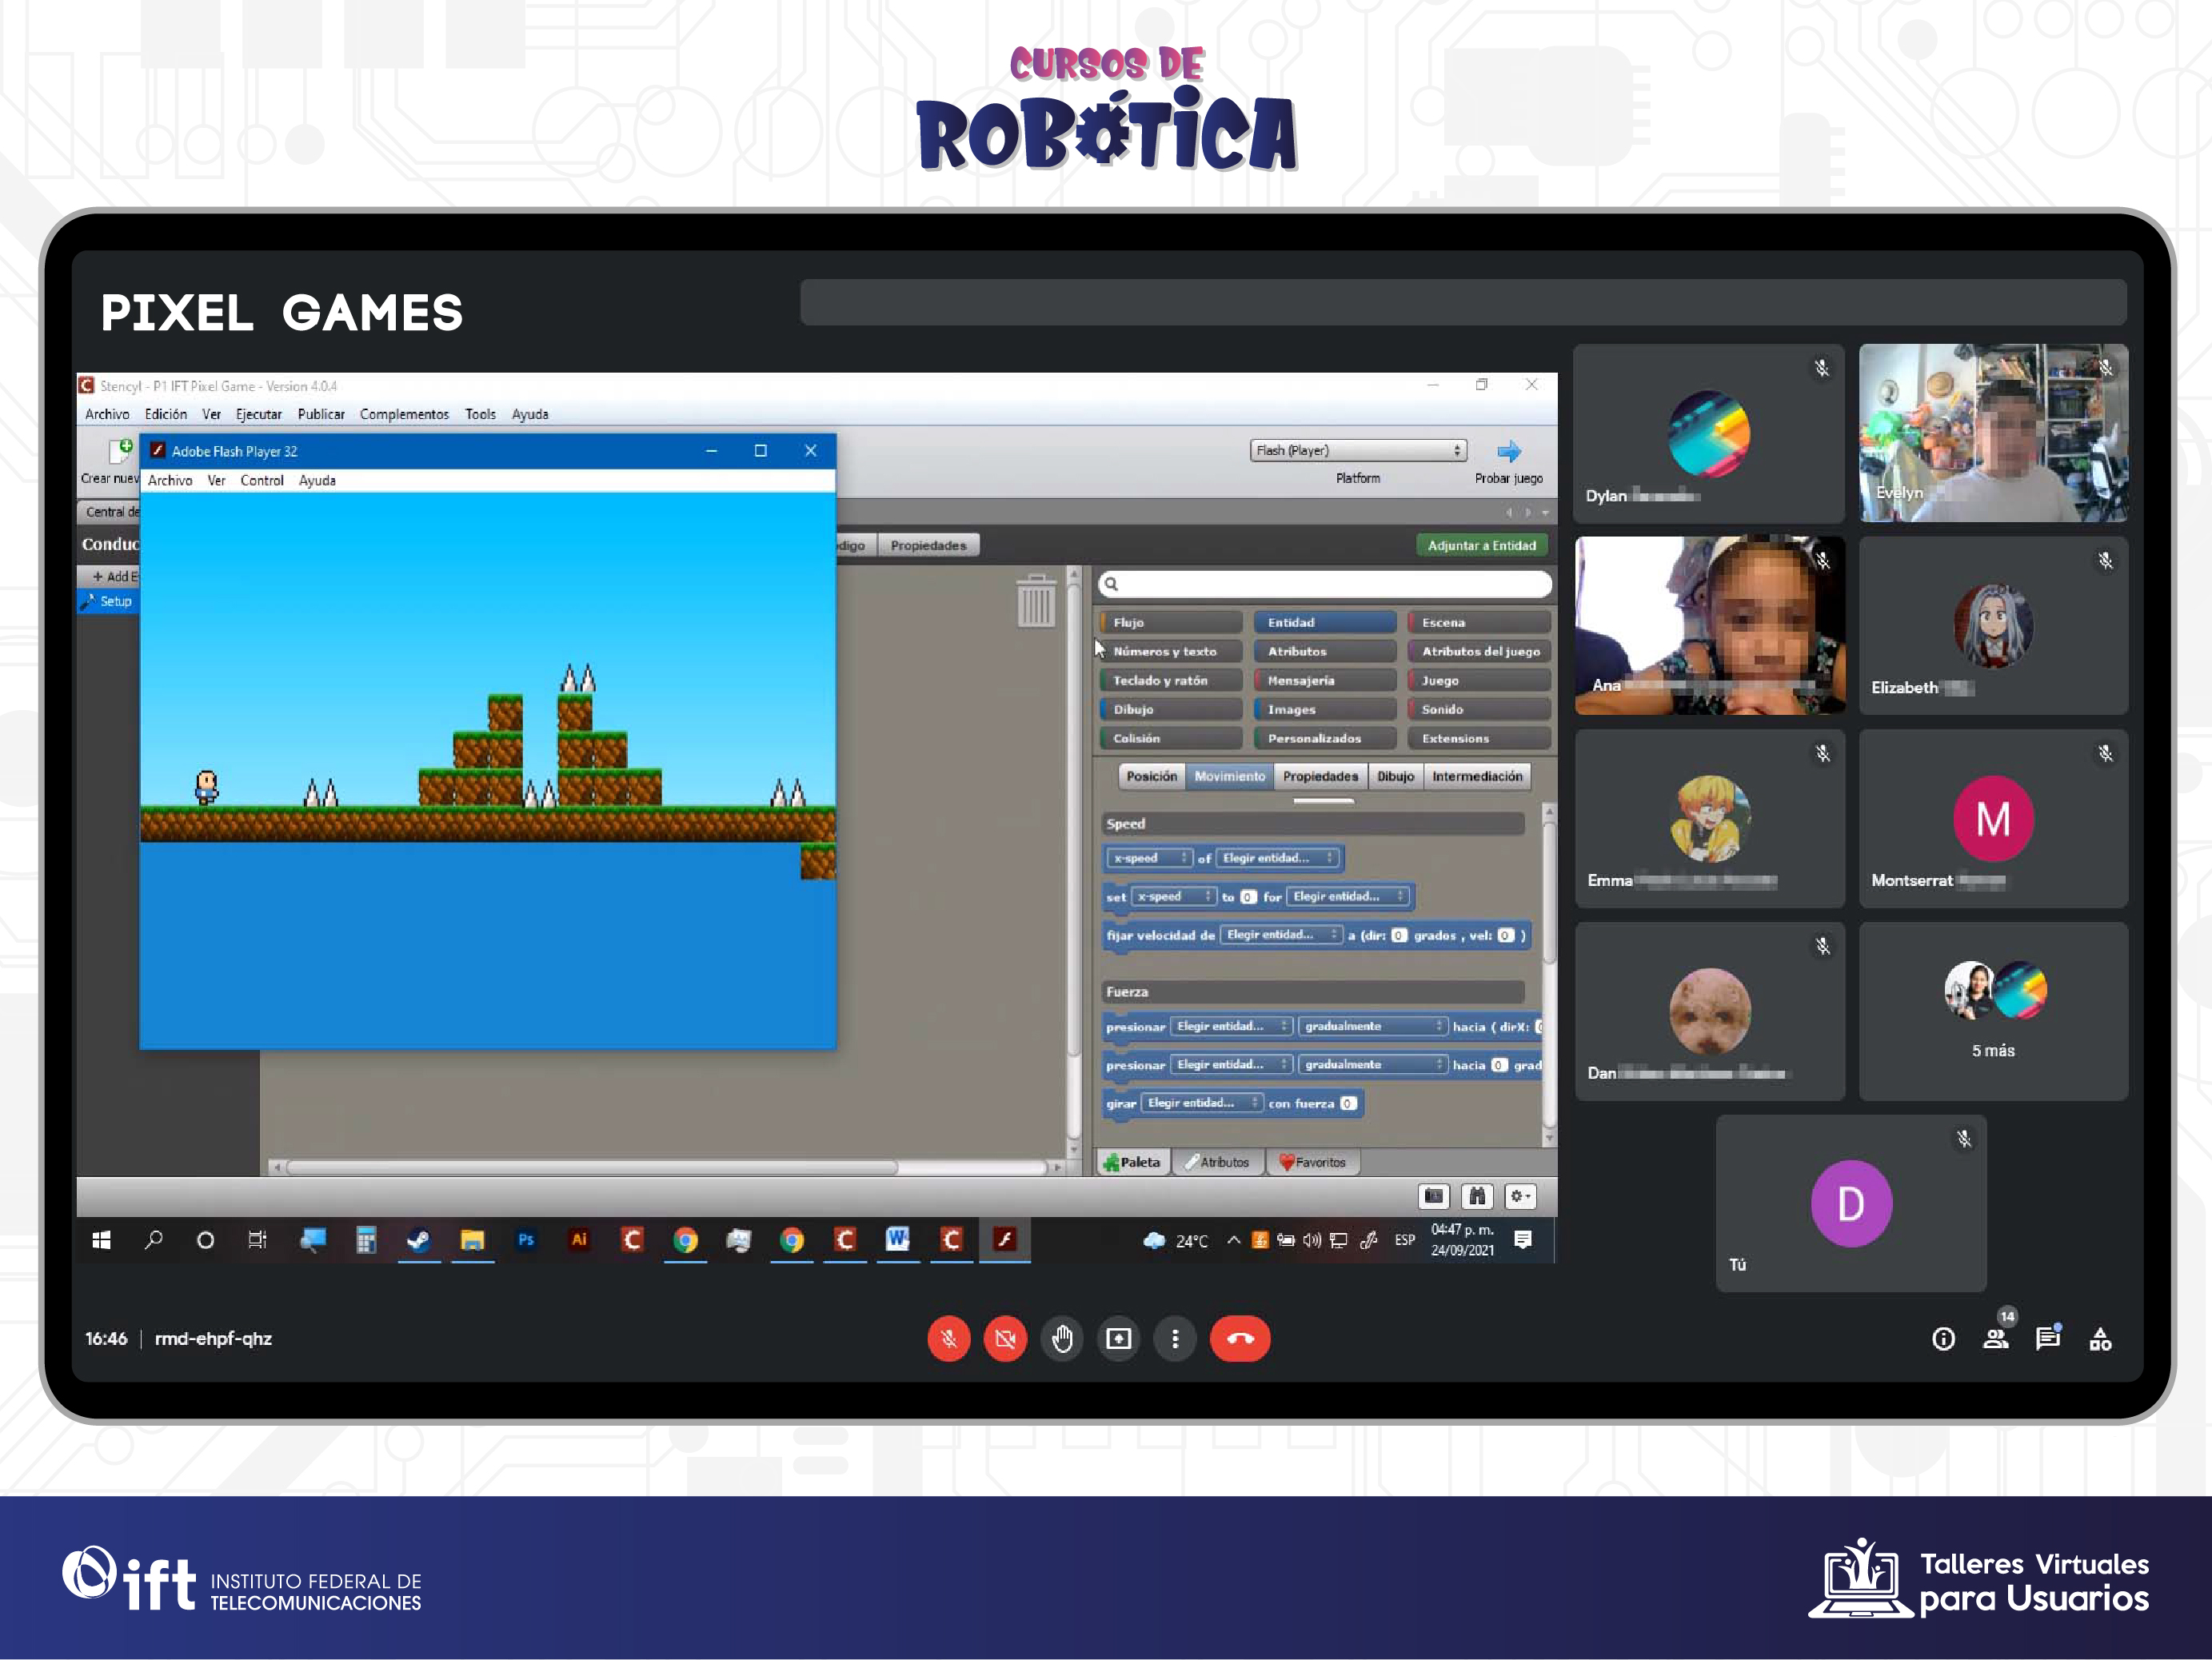Open Word from the taskbar
The image size is (2212, 1660).
click(x=898, y=1240)
